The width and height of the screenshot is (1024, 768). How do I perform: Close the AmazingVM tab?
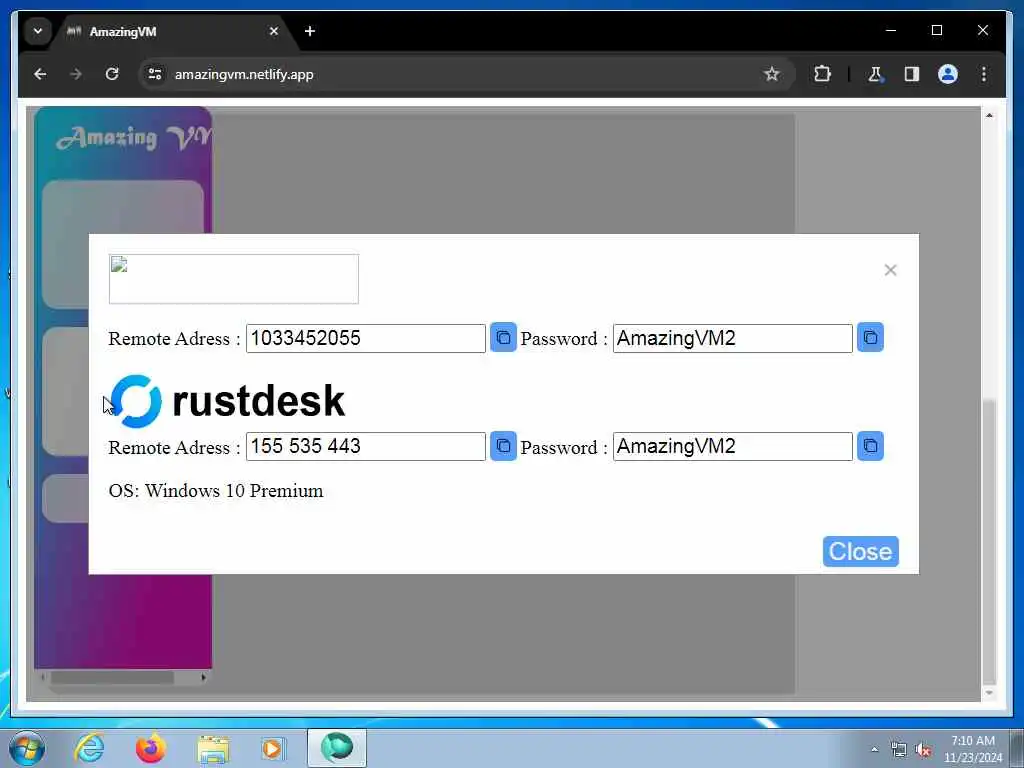pos(274,31)
